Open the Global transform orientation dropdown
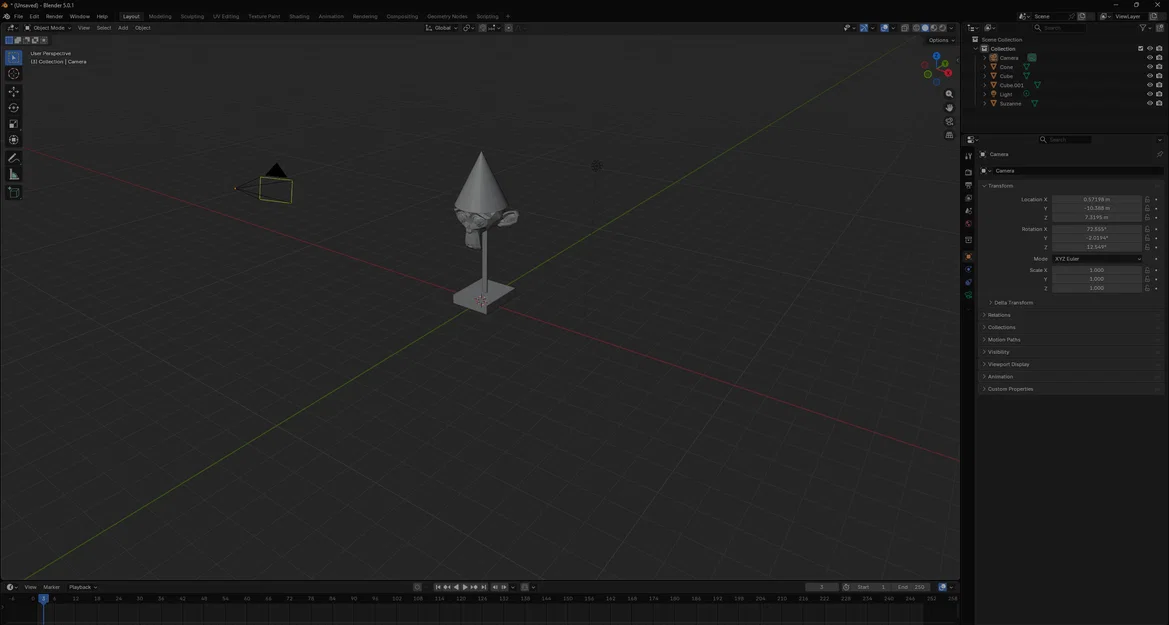The height and width of the screenshot is (625, 1169). coord(441,28)
